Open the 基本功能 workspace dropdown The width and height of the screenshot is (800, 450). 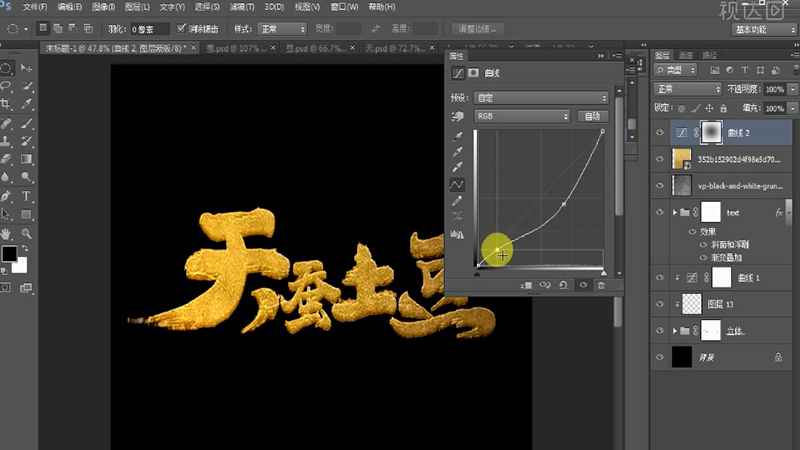[764, 30]
